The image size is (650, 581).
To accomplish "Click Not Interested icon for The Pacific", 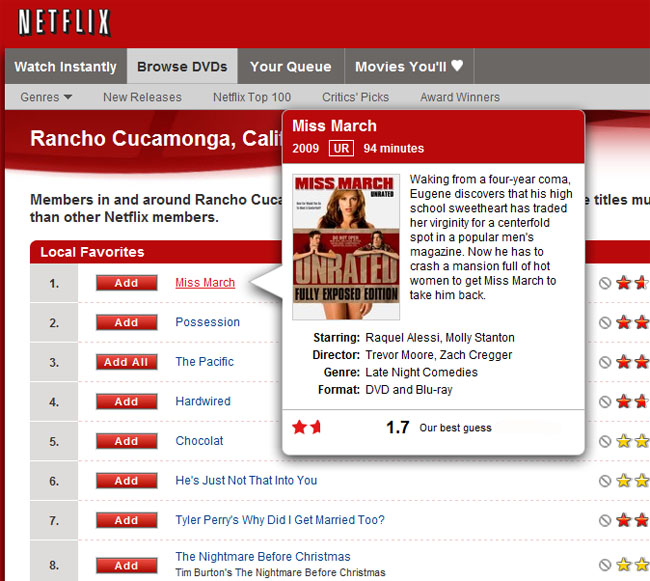I will [605, 362].
